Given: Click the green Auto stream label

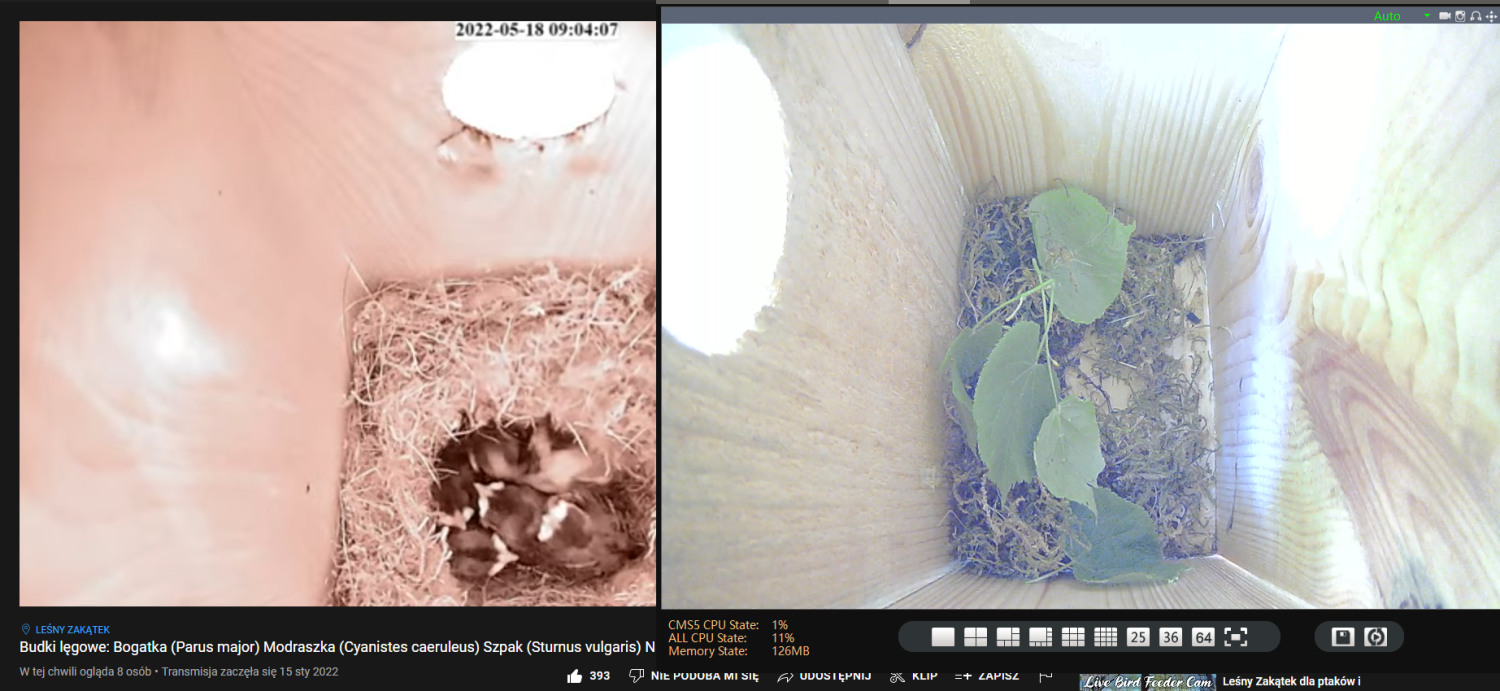Looking at the screenshot, I should [1387, 16].
